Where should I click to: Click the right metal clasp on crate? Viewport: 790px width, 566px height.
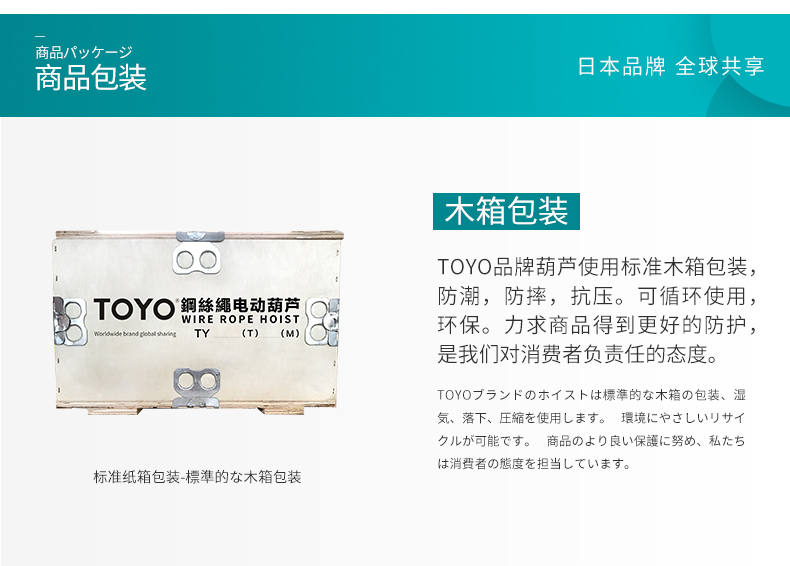[322, 322]
